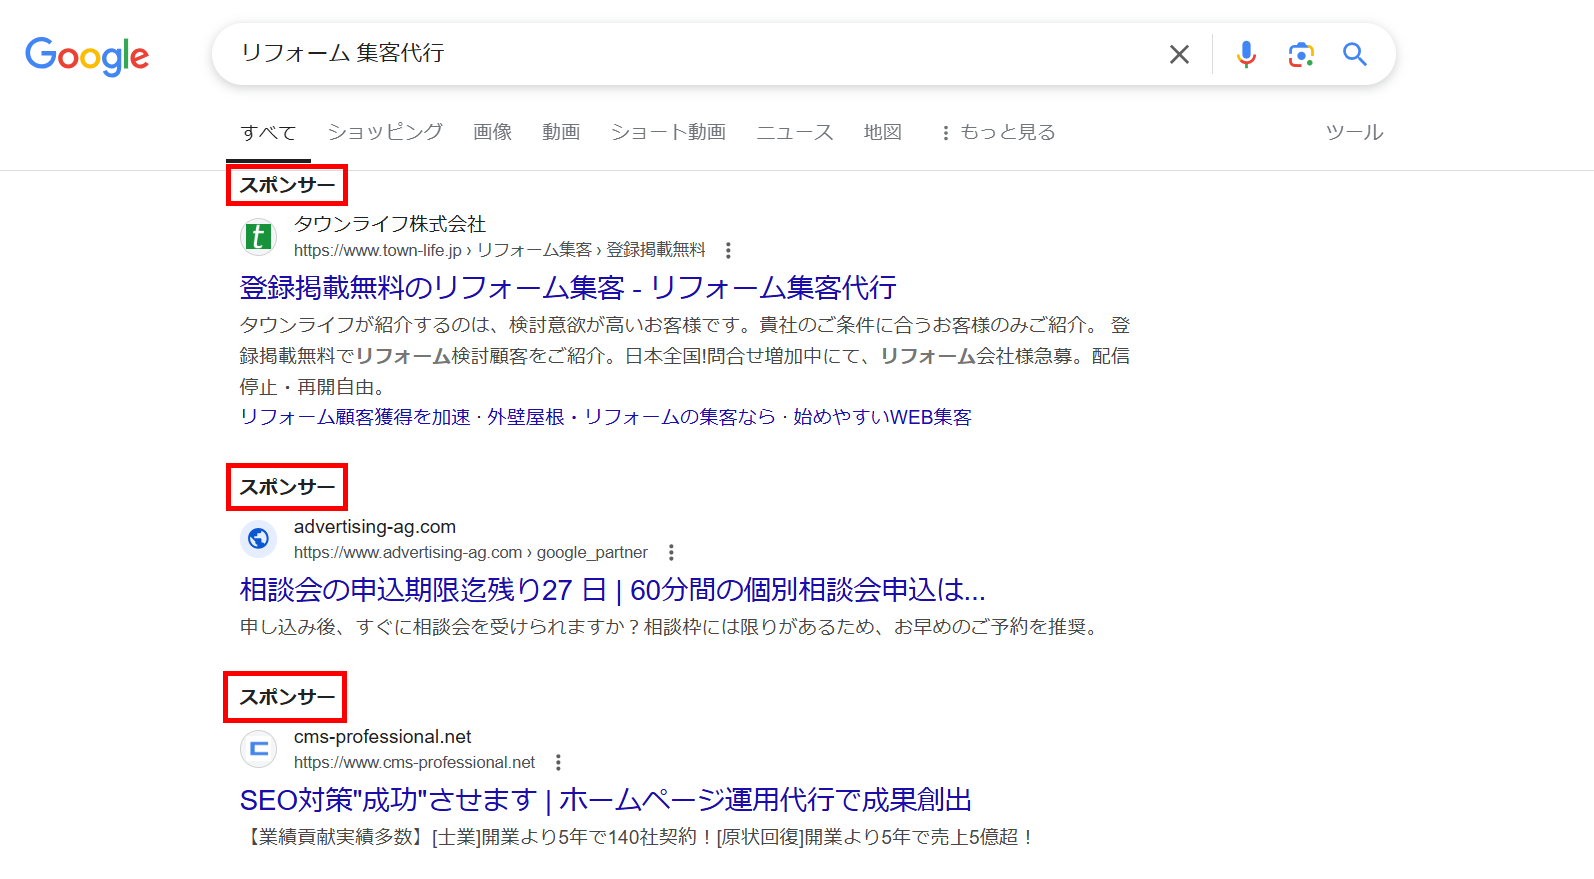Switch to the 動画 tab
The width and height of the screenshot is (1594, 879).
(561, 132)
